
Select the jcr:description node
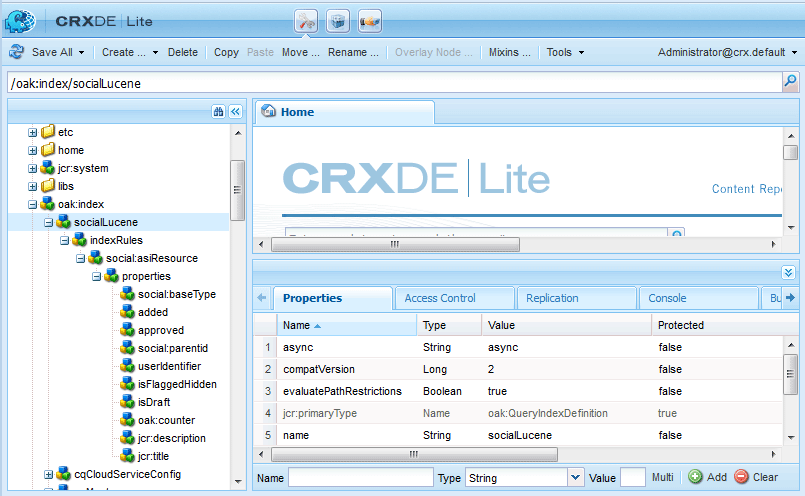tap(171, 438)
